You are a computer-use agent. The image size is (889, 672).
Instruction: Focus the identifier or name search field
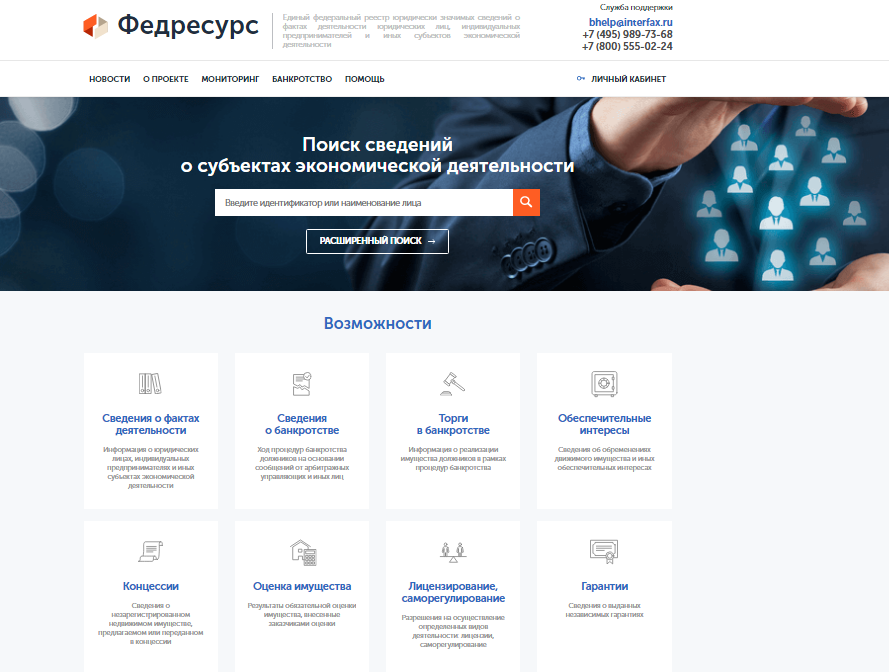(363, 202)
